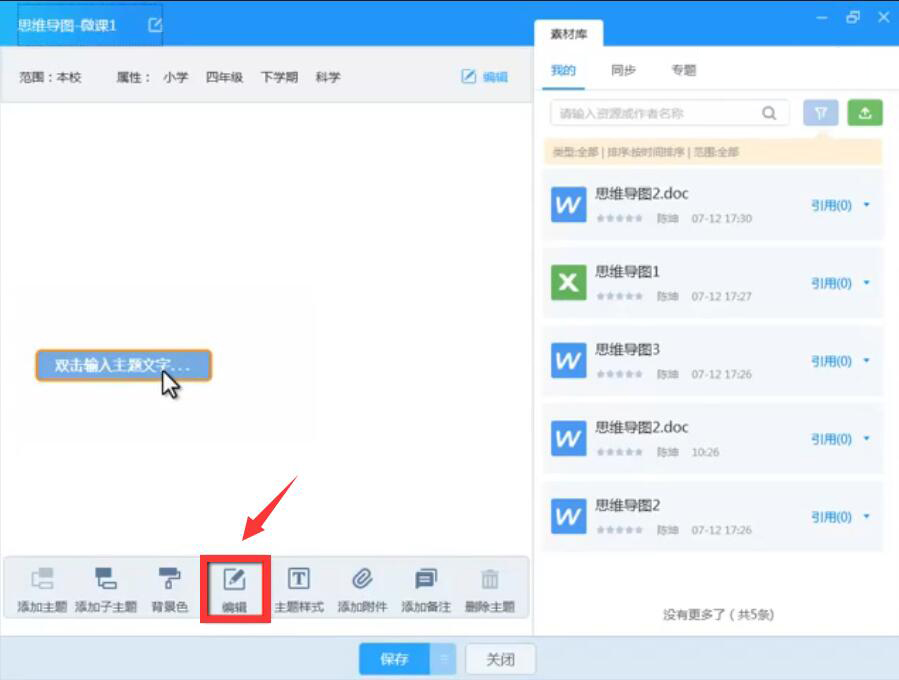The height and width of the screenshot is (680, 899).
Task: Click star rating of 思维导图1
Action: pyautogui.click(x=619, y=296)
